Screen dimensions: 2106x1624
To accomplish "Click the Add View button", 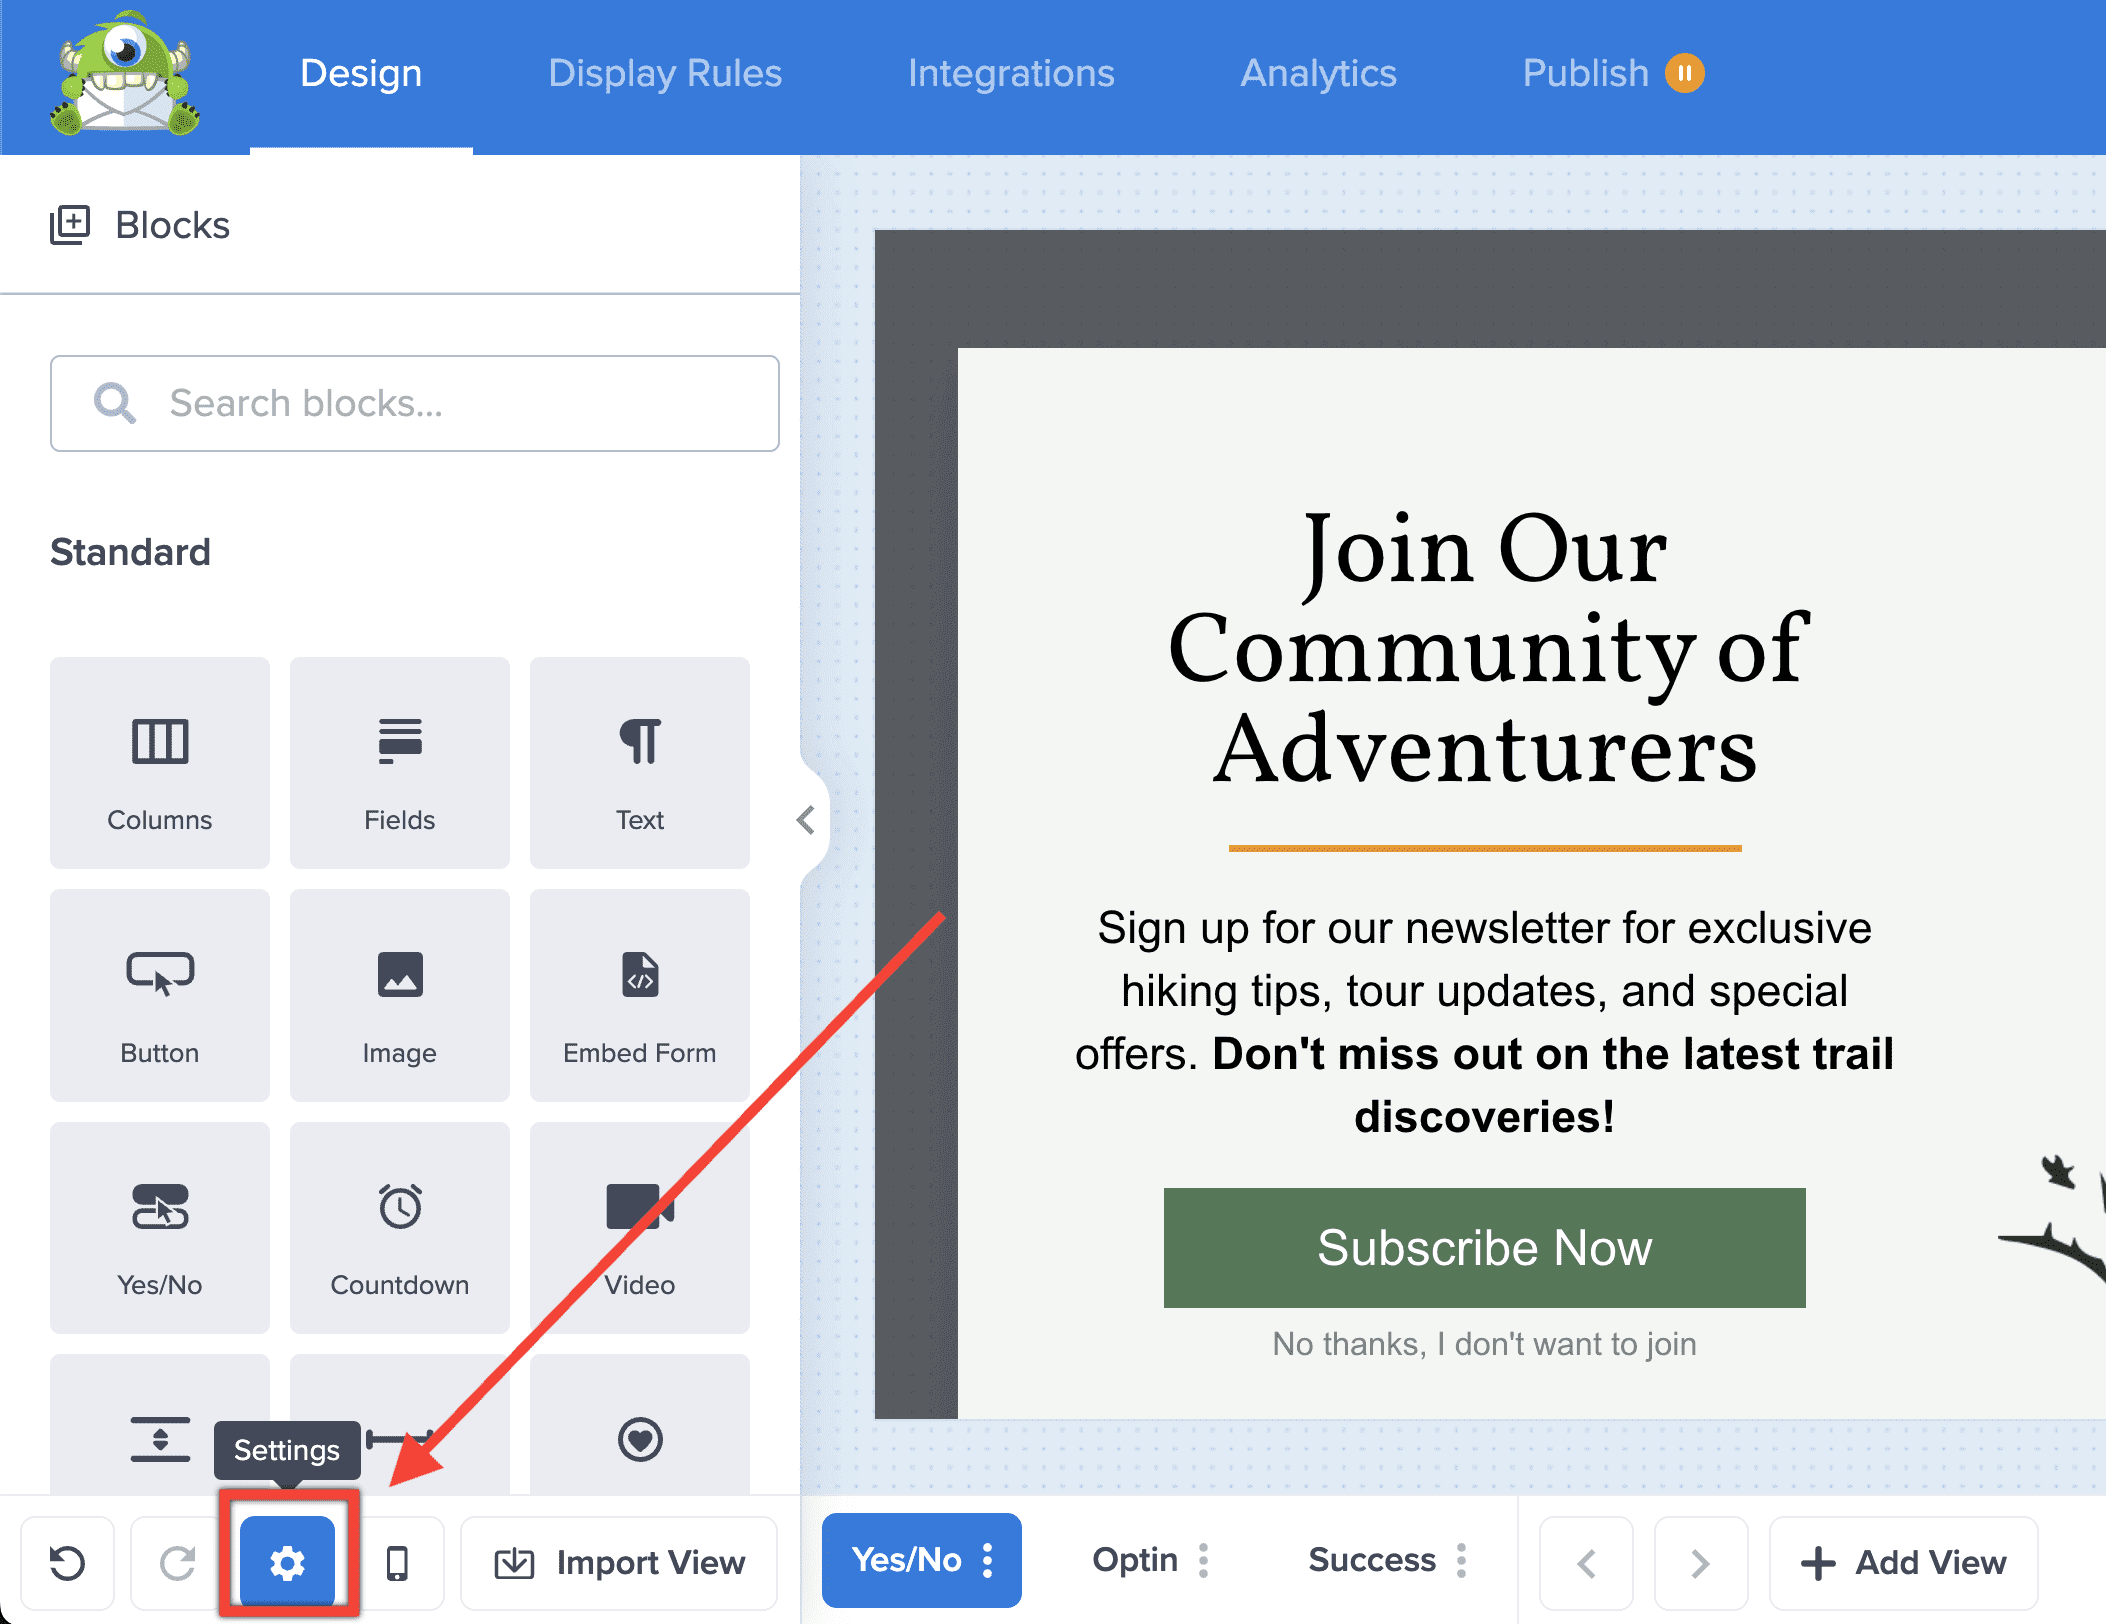I will point(1903,1562).
